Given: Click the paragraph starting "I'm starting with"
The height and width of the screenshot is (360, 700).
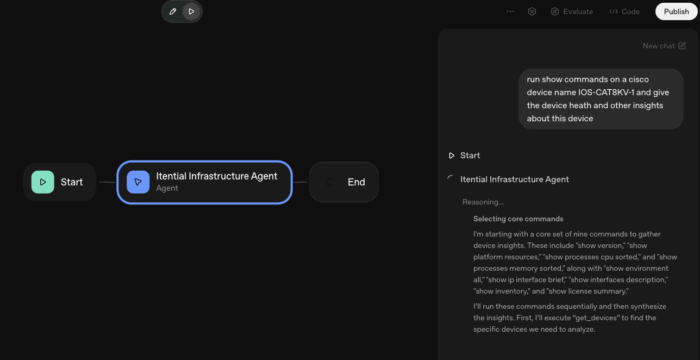Looking at the screenshot, I should click(575, 263).
